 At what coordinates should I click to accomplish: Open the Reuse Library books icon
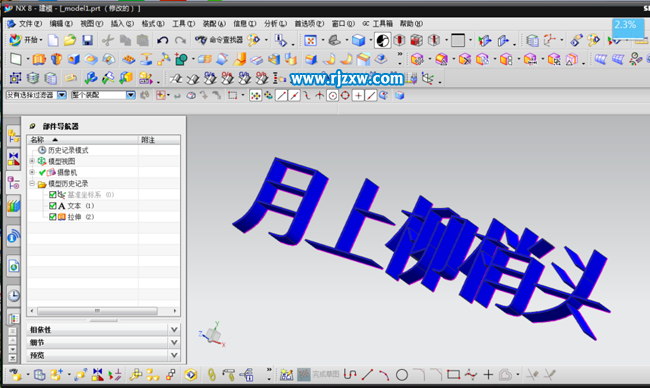(x=13, y=206)
